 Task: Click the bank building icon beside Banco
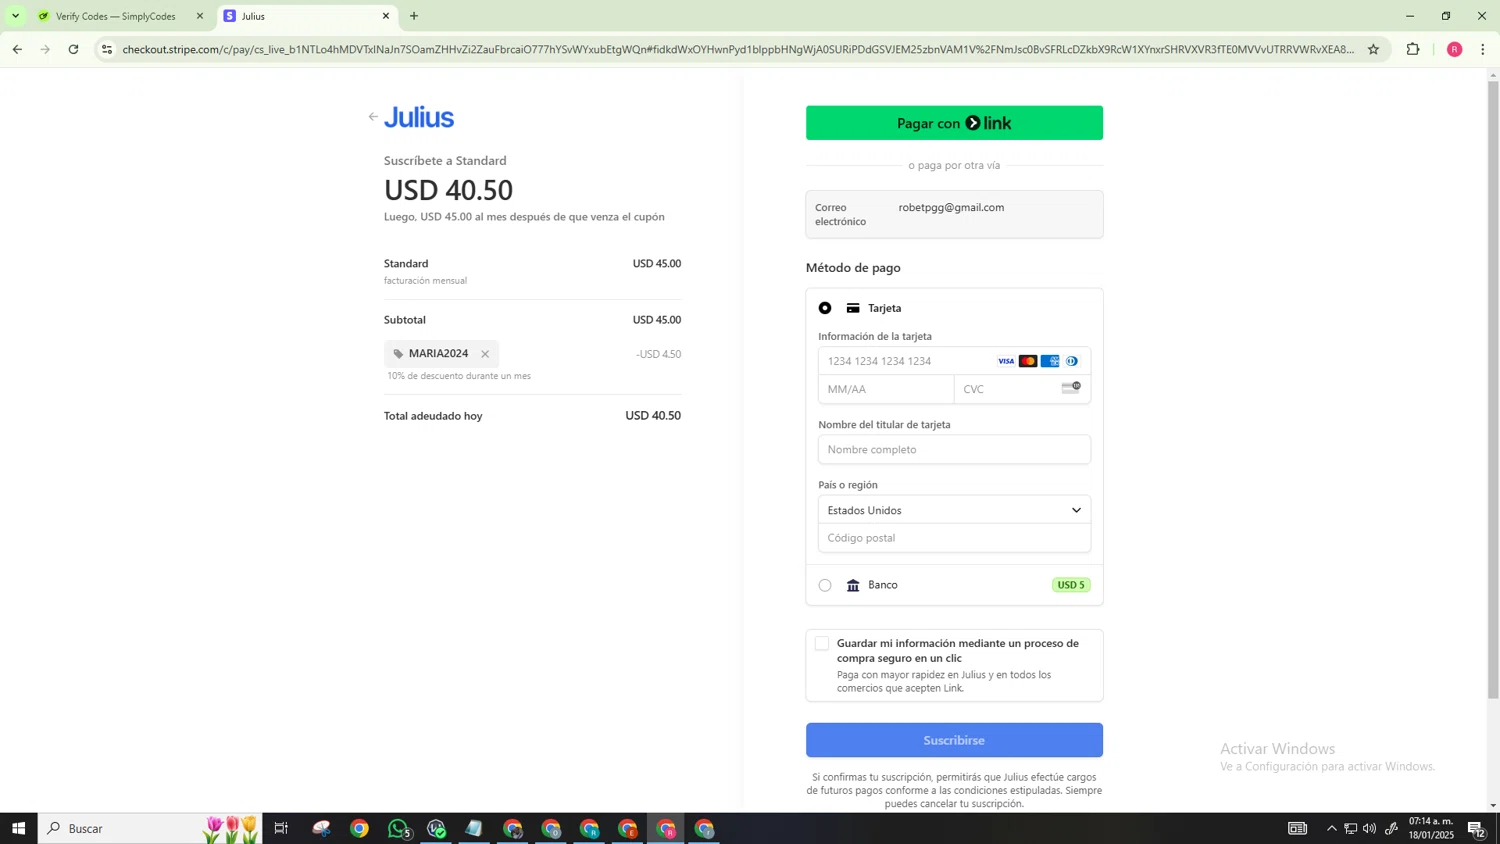point(853,585)
